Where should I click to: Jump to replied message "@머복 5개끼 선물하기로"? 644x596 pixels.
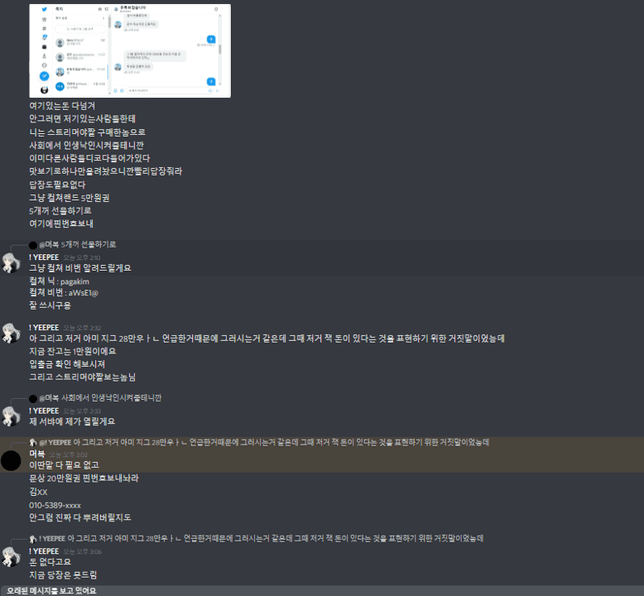click(x=78, y=245)
